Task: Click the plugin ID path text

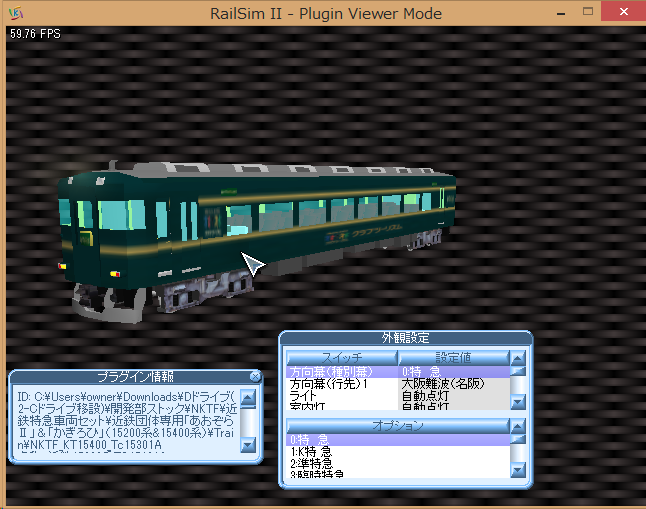Action: 126,420
